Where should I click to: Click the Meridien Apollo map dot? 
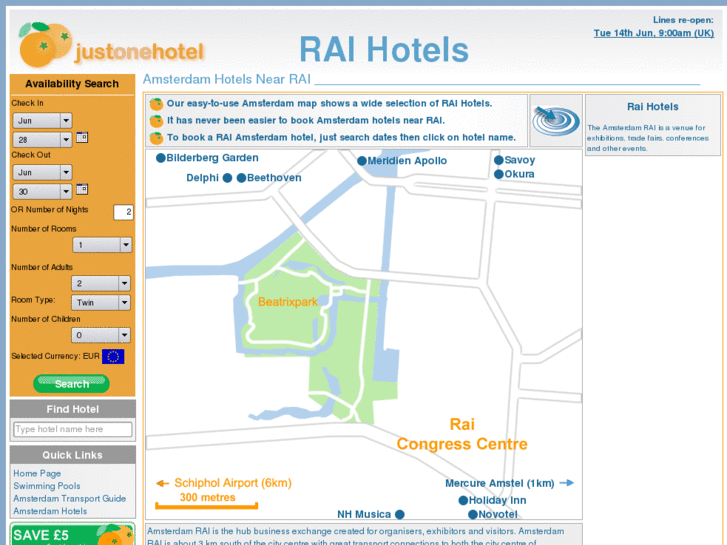[362, 161]
